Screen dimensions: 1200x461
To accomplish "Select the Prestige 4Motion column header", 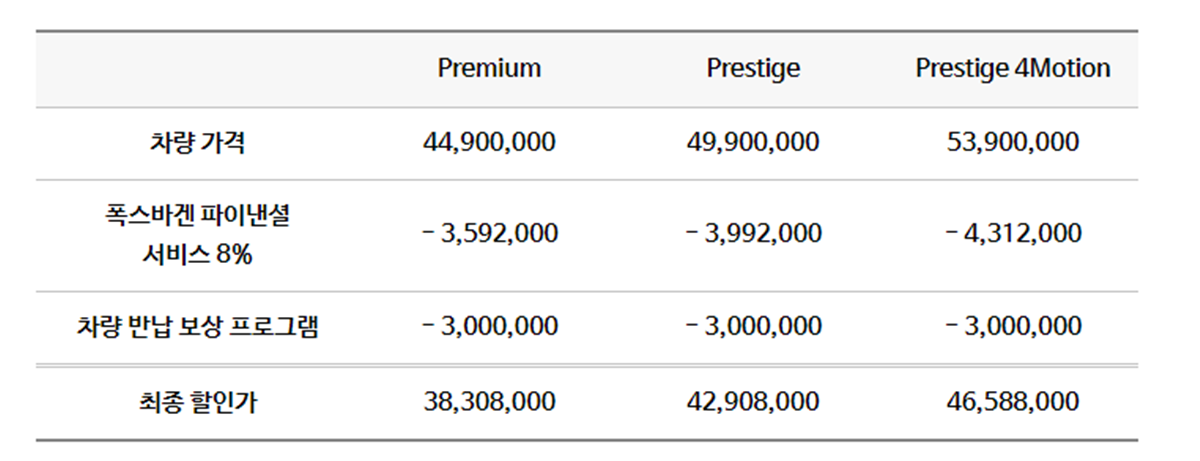I will [x=1013, y=68].
